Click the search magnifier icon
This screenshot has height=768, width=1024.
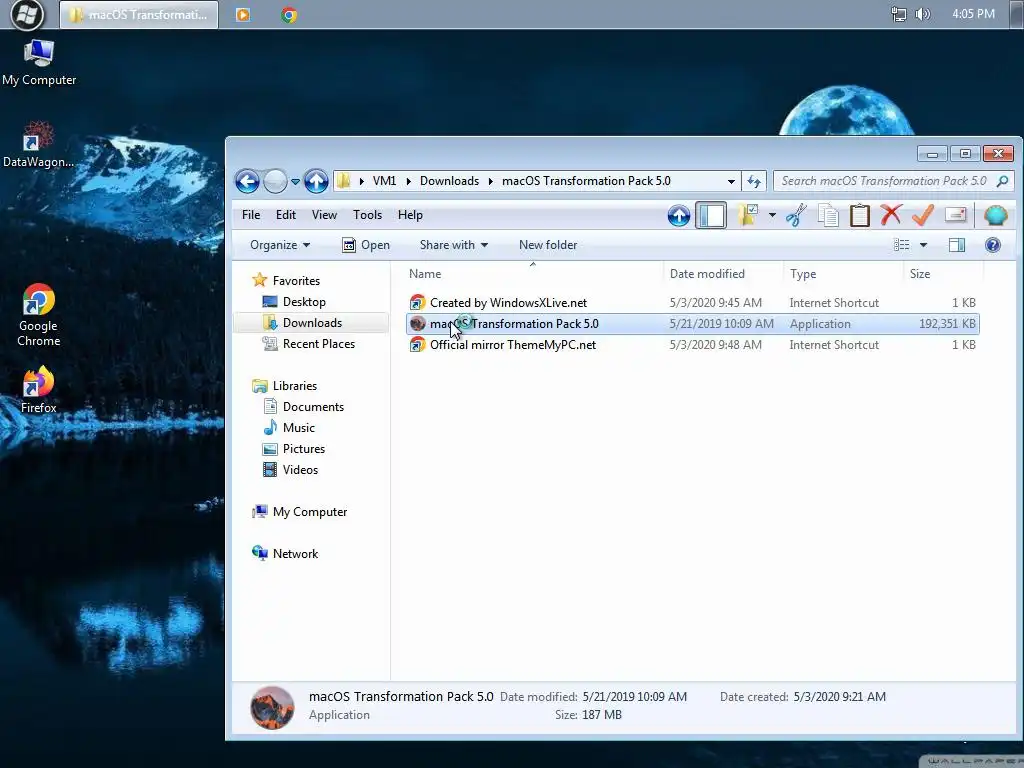pyautogui.click(x=1002, y=181)
